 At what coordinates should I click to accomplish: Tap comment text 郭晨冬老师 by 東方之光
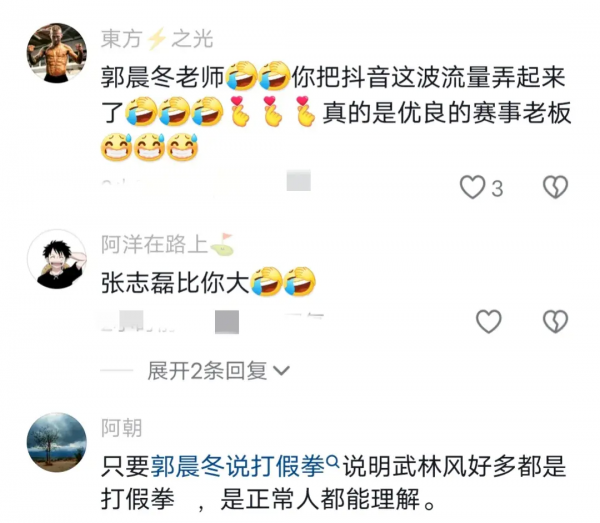point(163,77)
